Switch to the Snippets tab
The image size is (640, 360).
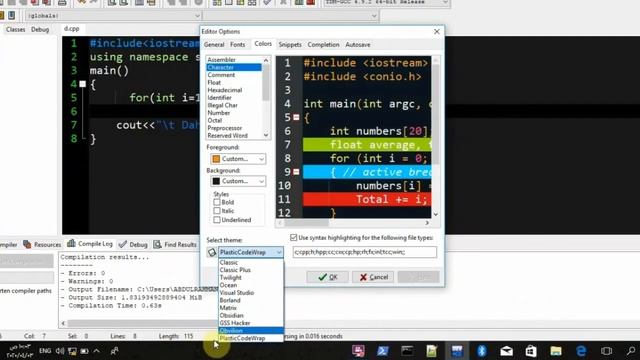point(290,44)
